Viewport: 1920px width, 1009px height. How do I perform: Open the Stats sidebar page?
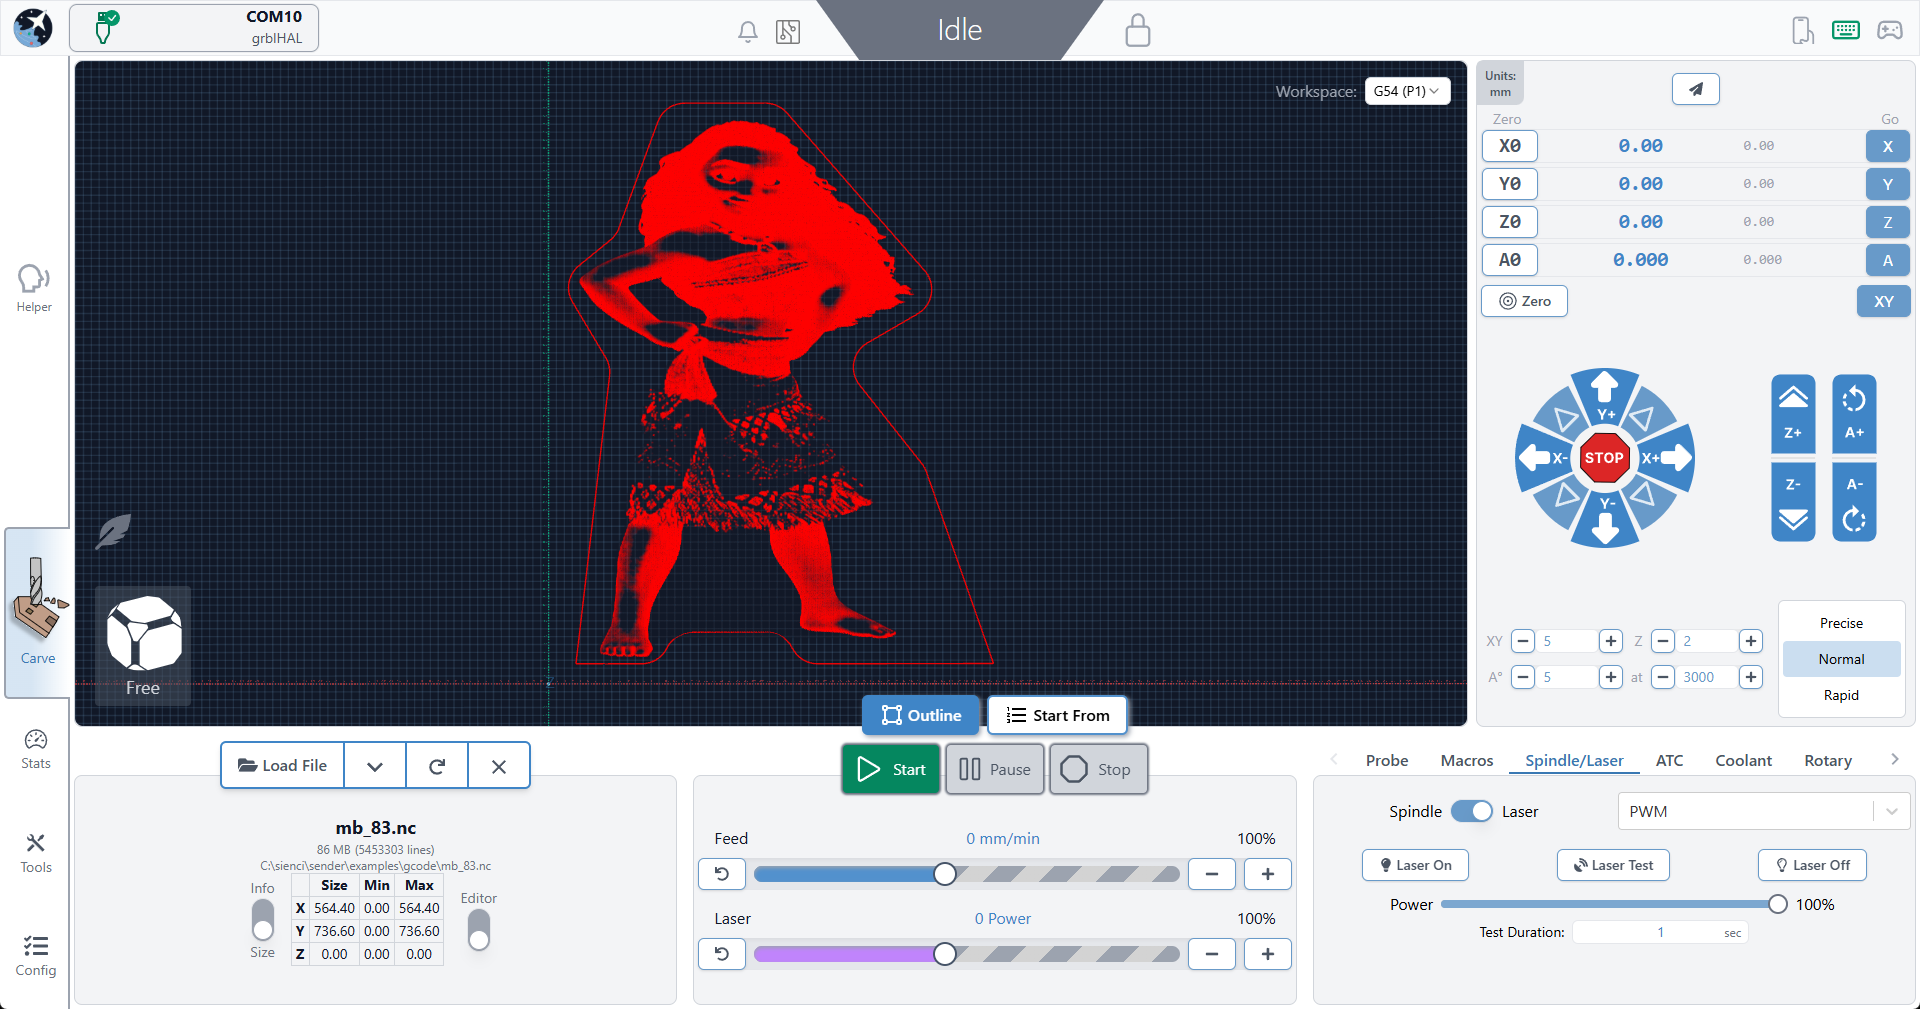click(x=36, y=748)
